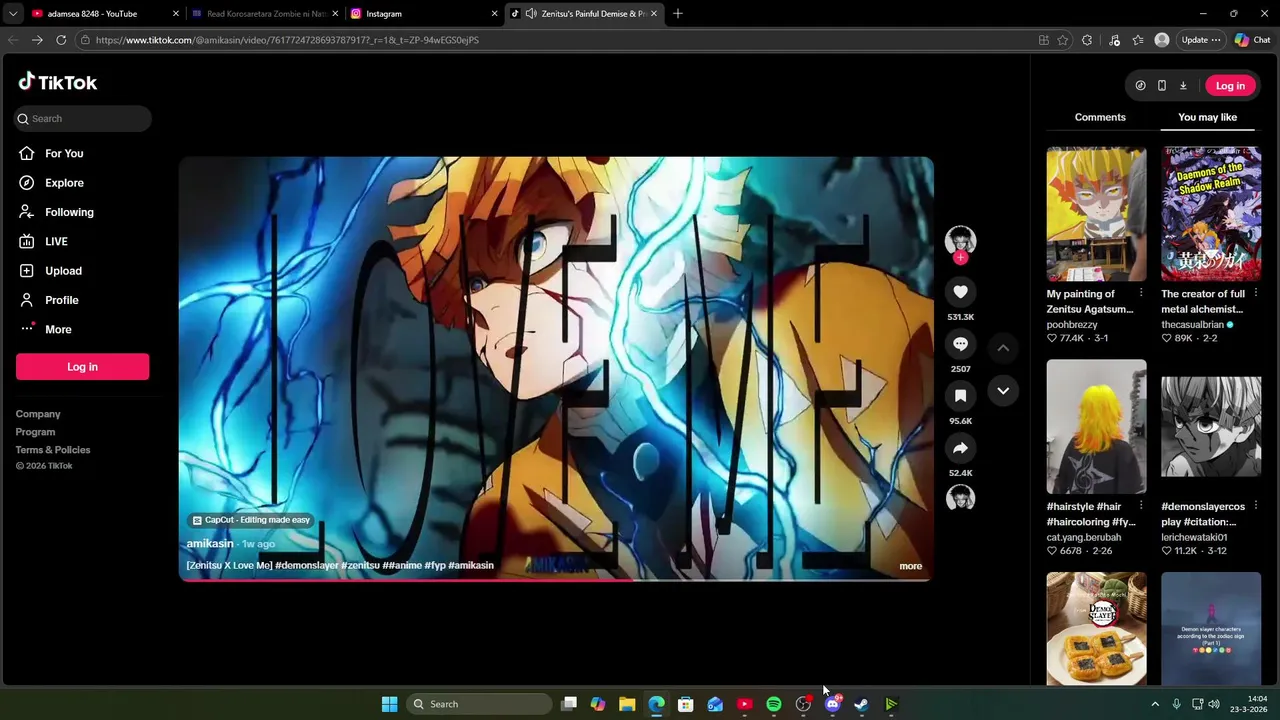Screen dimensions: 1280x720
Task: Refresh the page in the browser
Action: pos(61,40)
